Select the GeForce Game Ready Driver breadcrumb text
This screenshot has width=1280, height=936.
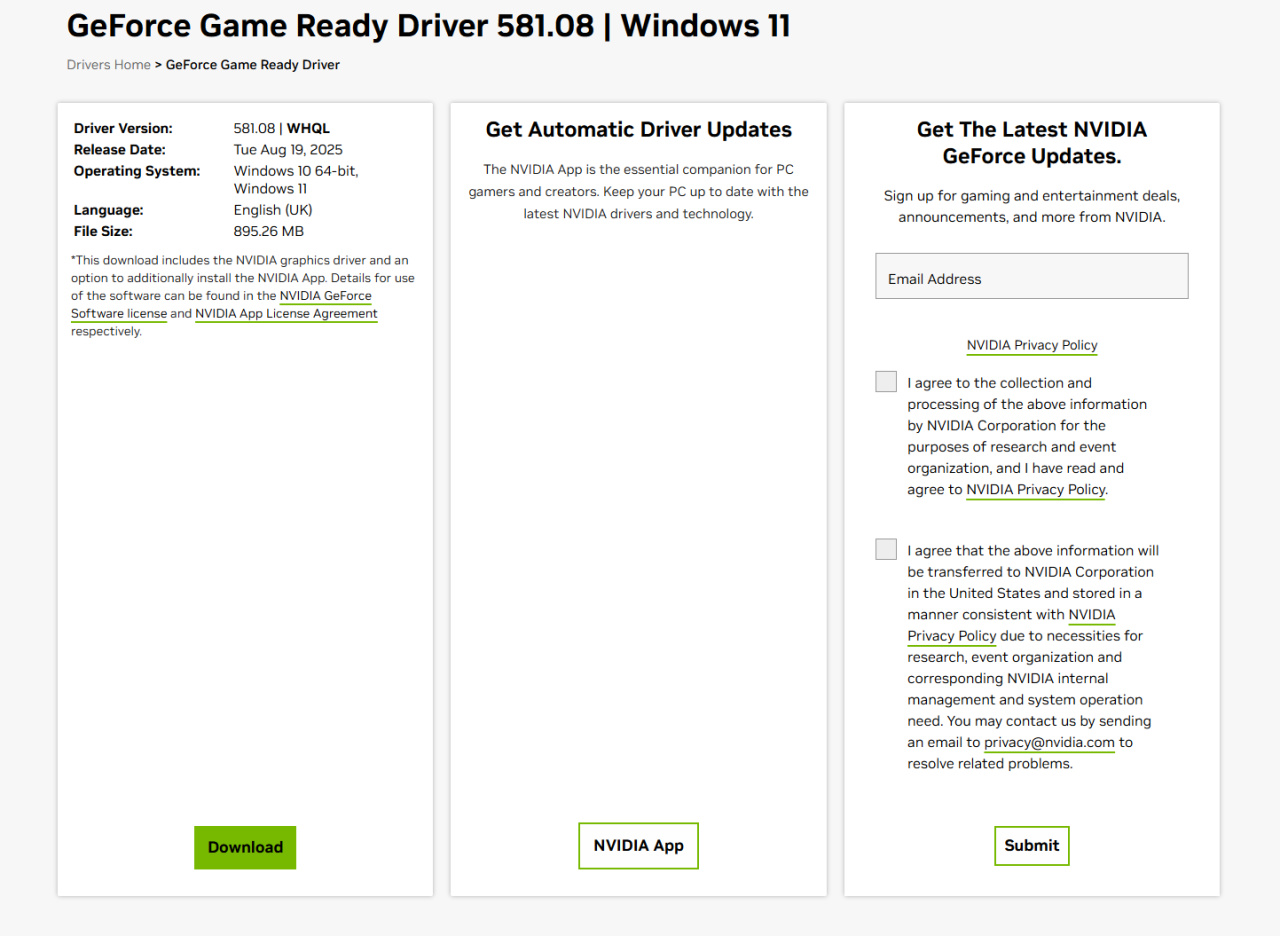253,65
